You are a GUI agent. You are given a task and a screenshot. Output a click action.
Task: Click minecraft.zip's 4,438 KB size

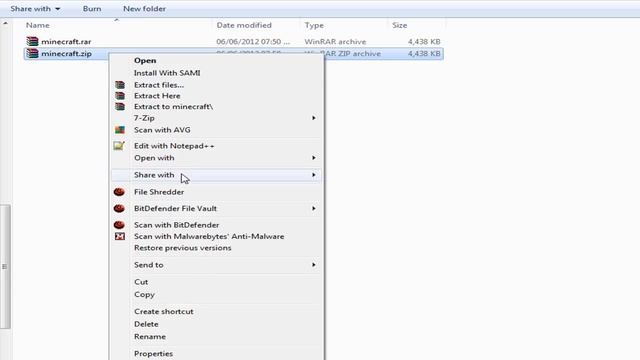point(424,54)
